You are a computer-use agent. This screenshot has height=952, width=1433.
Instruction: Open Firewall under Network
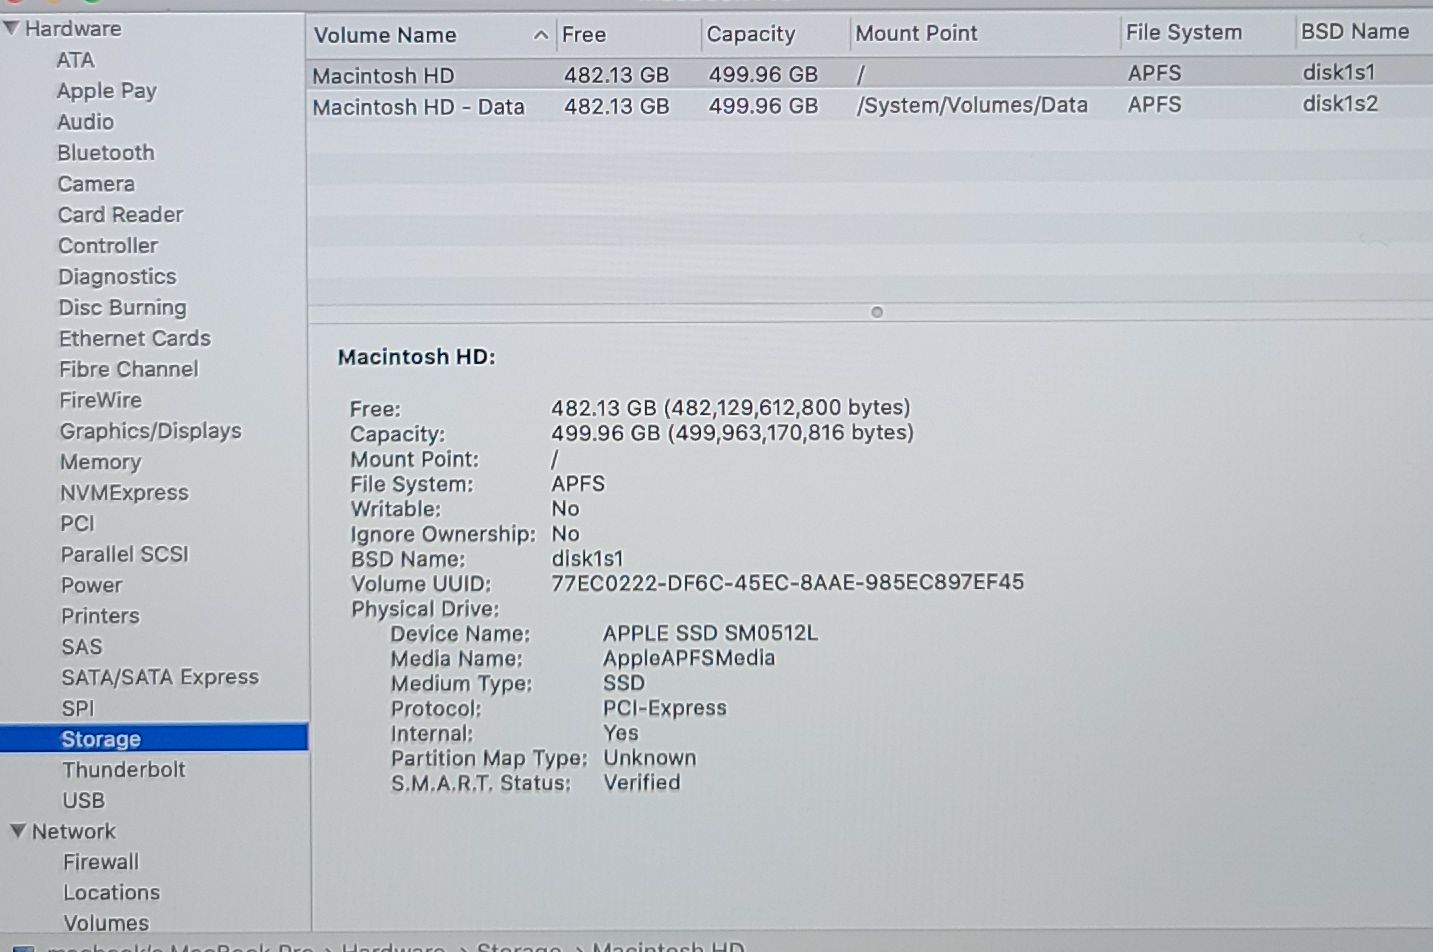click(101, 862)
